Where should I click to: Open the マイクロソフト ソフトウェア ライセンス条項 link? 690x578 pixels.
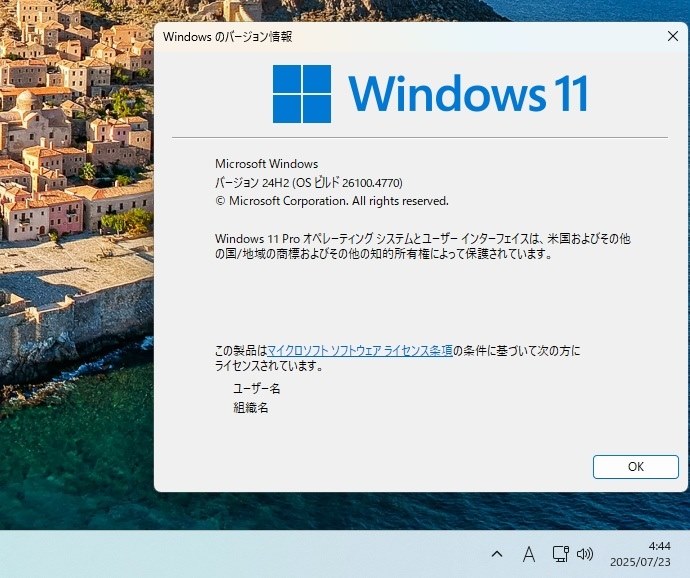[x=360, y=351]
